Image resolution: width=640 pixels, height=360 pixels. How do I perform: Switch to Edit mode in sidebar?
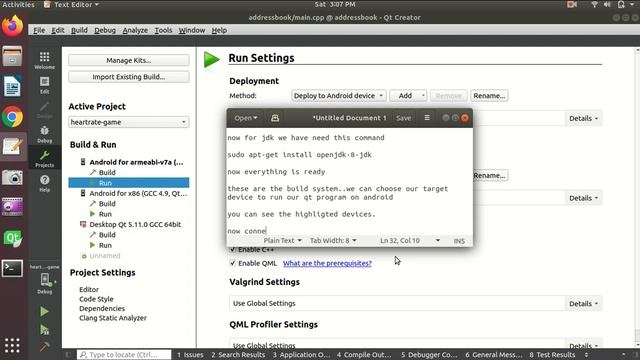point(44,85)
